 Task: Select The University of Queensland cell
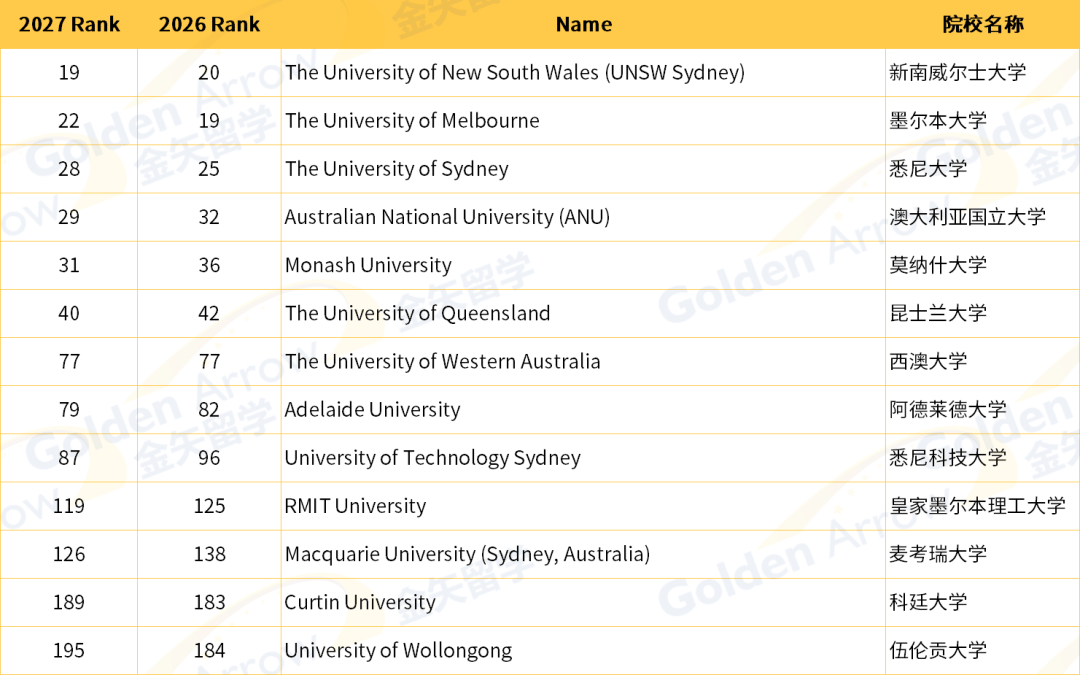coord(583,313)
